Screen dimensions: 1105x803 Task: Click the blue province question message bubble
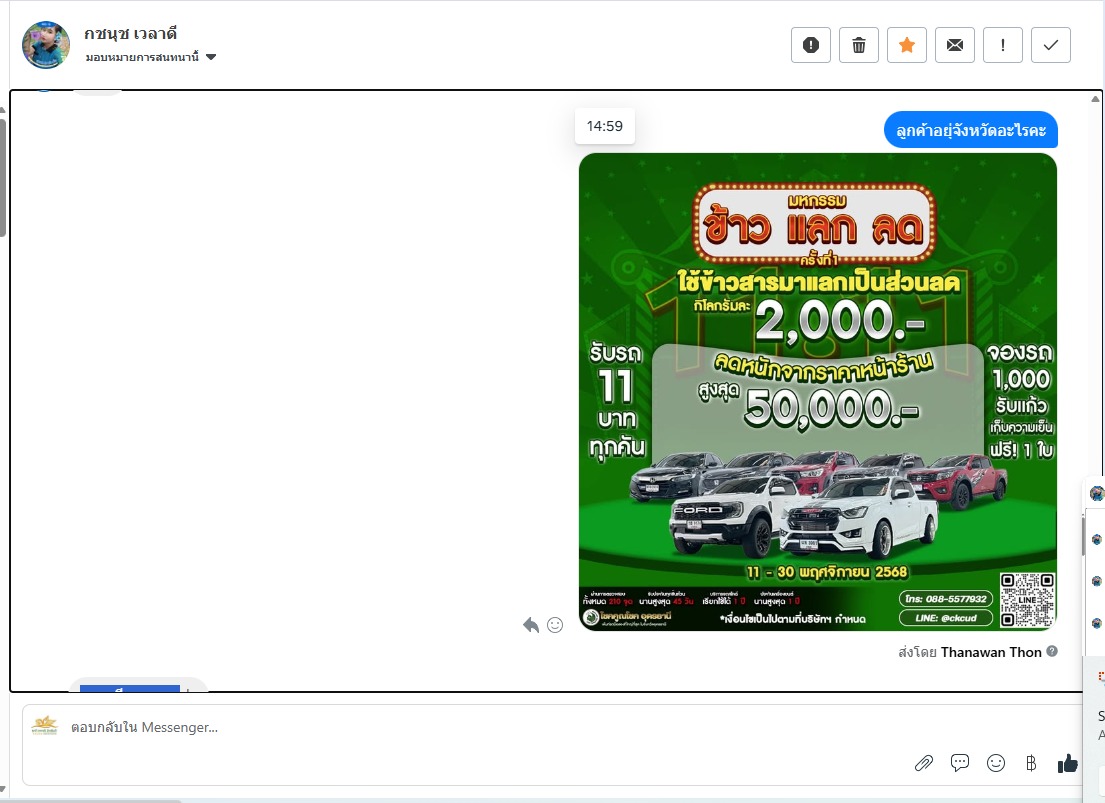[970, 130]
